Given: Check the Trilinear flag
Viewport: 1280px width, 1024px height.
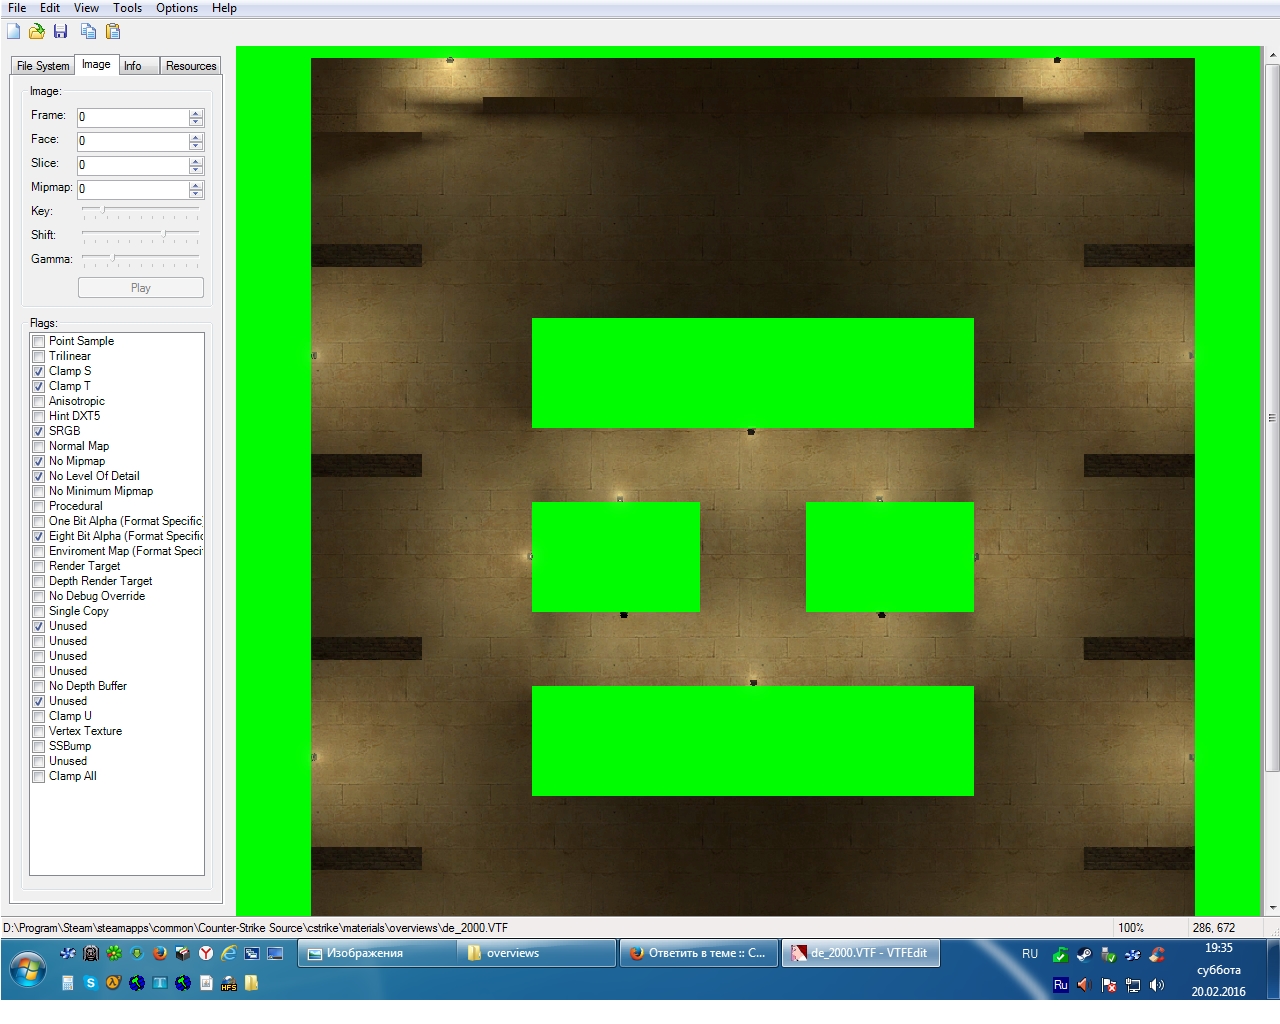Looking at the screenshot, I should coord(38,357).
